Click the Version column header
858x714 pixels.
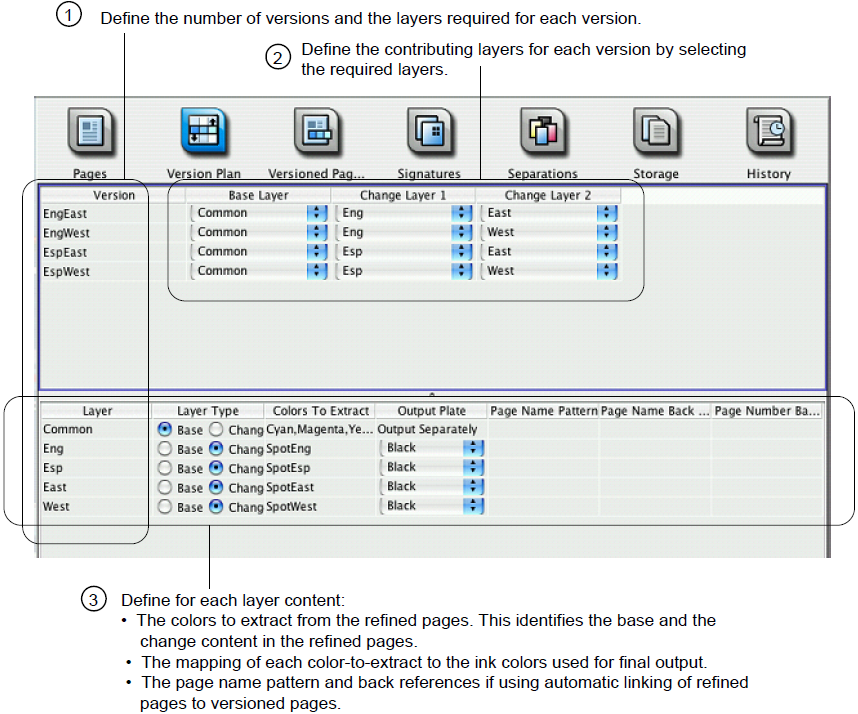click(113, 195)
